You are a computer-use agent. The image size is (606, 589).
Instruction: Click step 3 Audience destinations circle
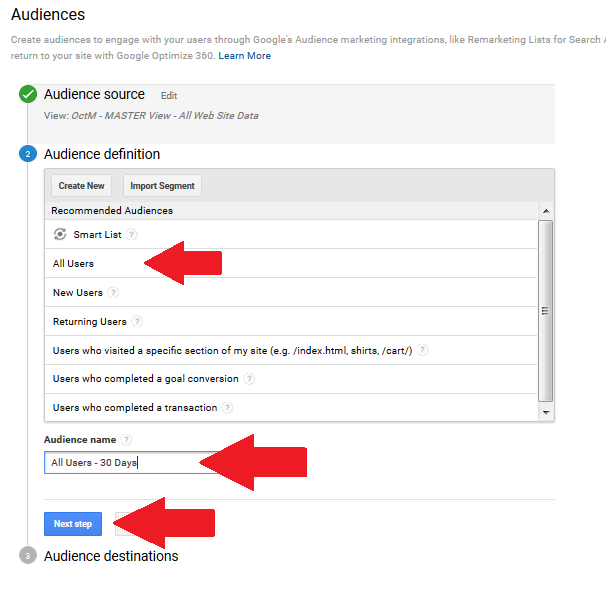28,556
